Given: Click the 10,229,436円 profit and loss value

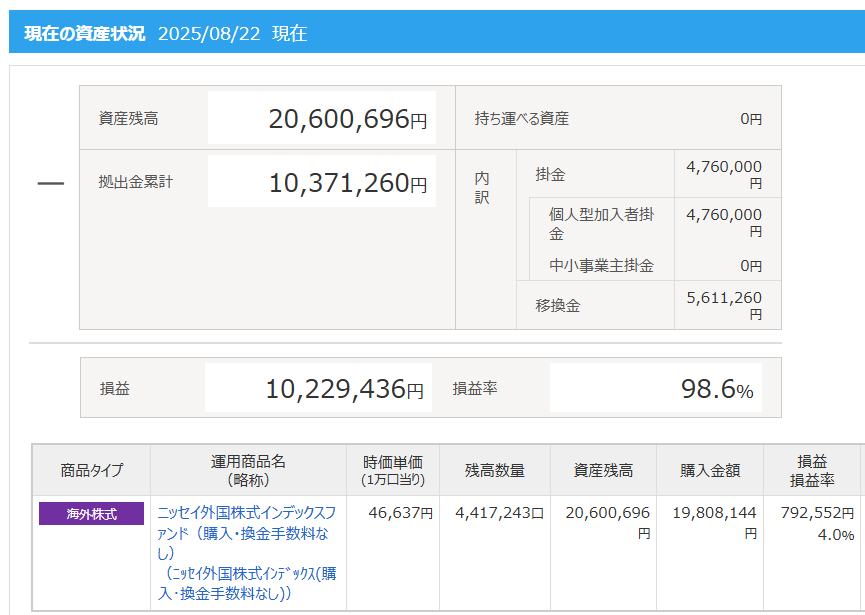Looking at the screenshot, I should point(319,388).
